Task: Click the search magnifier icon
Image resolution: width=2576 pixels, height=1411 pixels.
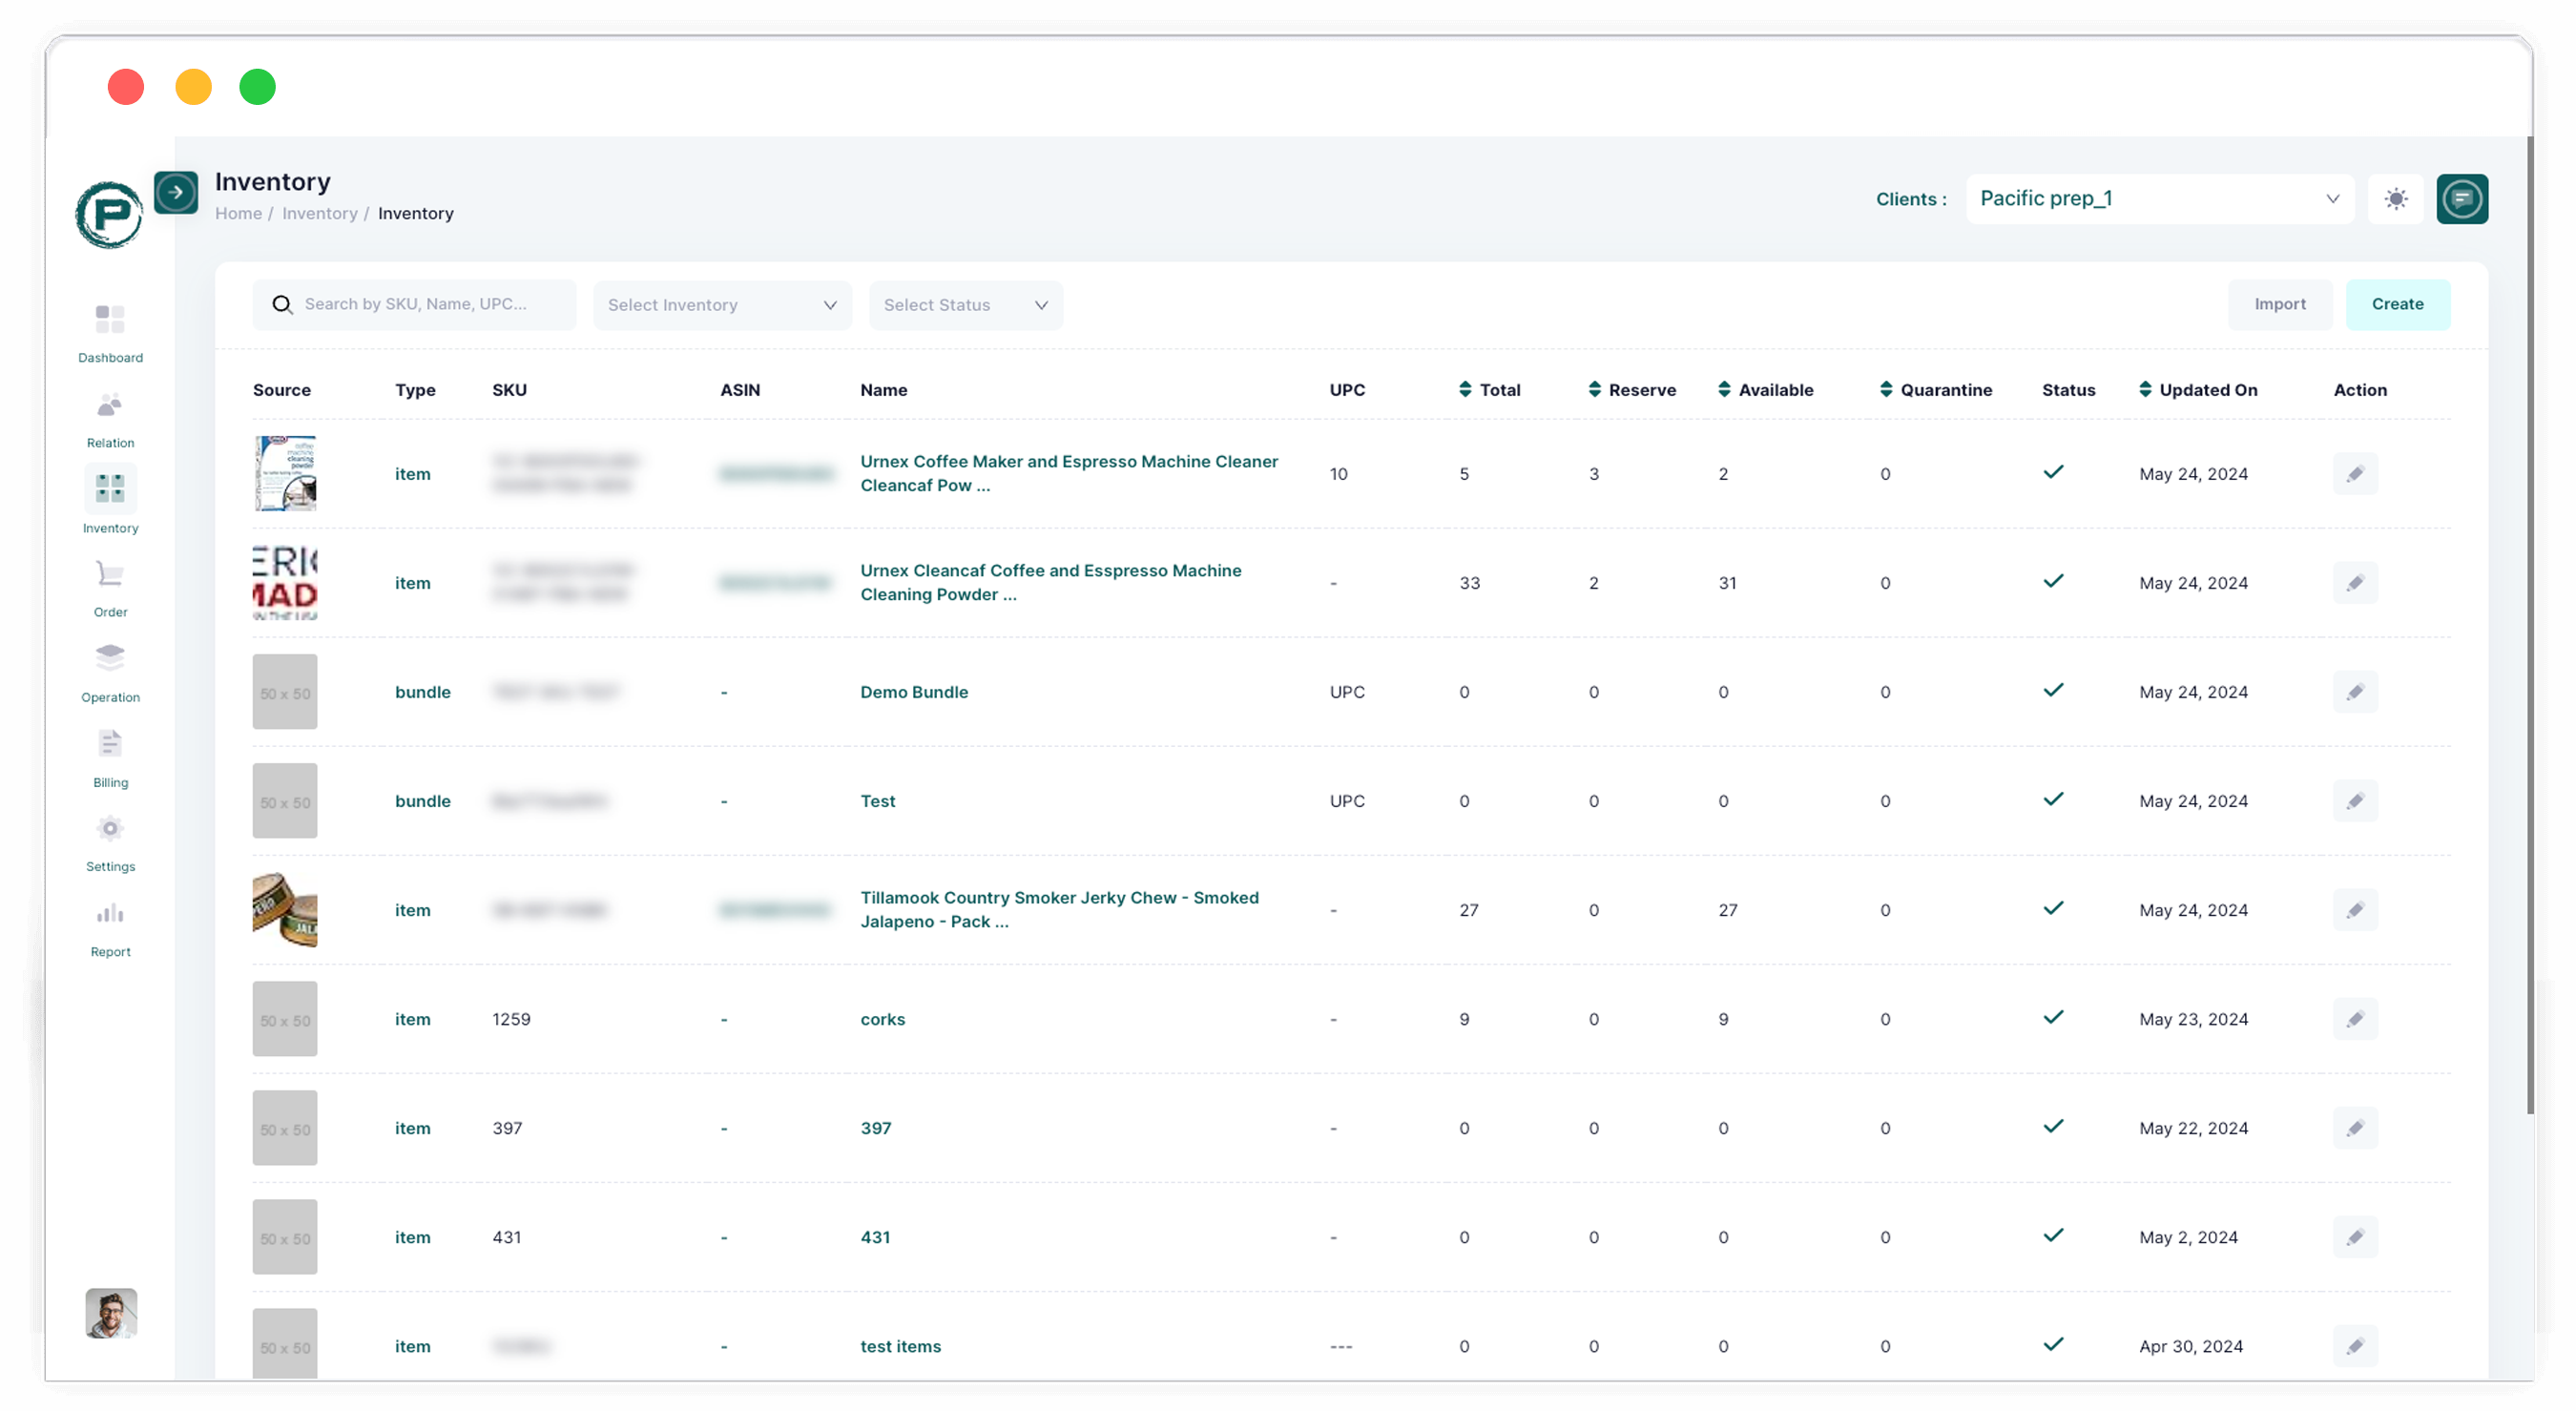Action: (282, 304)
